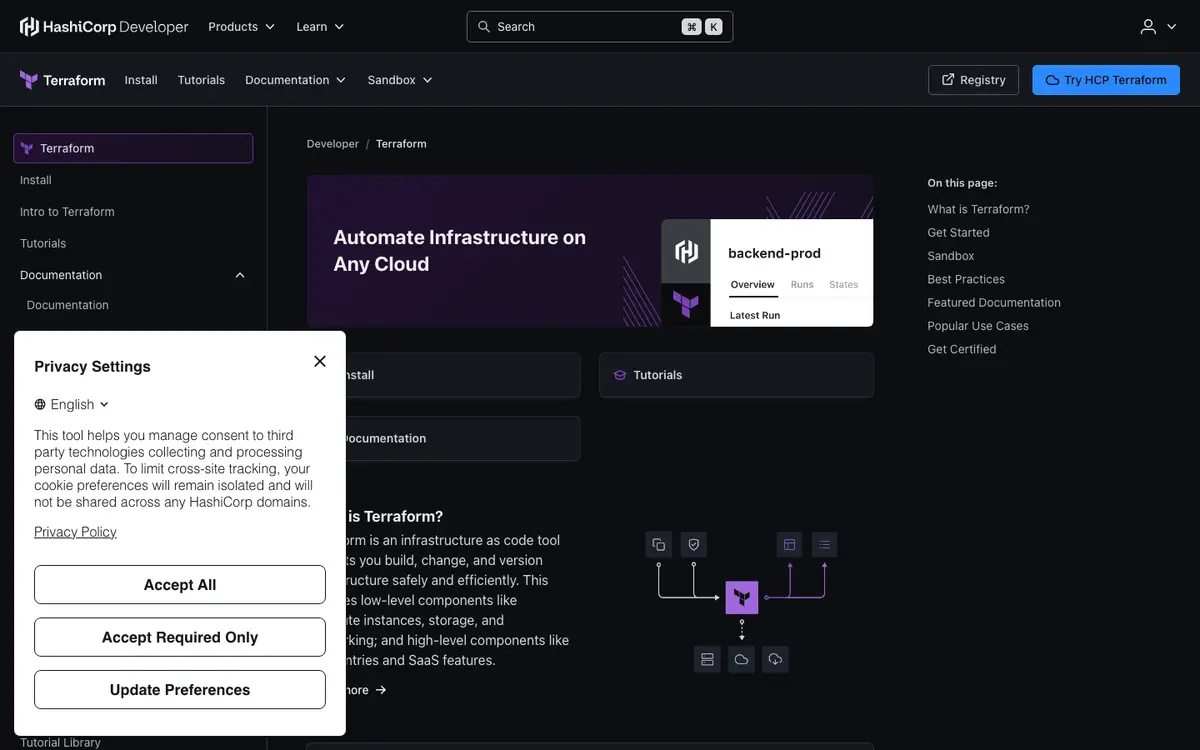Image resolution: width=1200 pixels, height=750 pixels.
Task: Click the copy icon in diagram
Action: pyautogui.click(x=659, y=545)
